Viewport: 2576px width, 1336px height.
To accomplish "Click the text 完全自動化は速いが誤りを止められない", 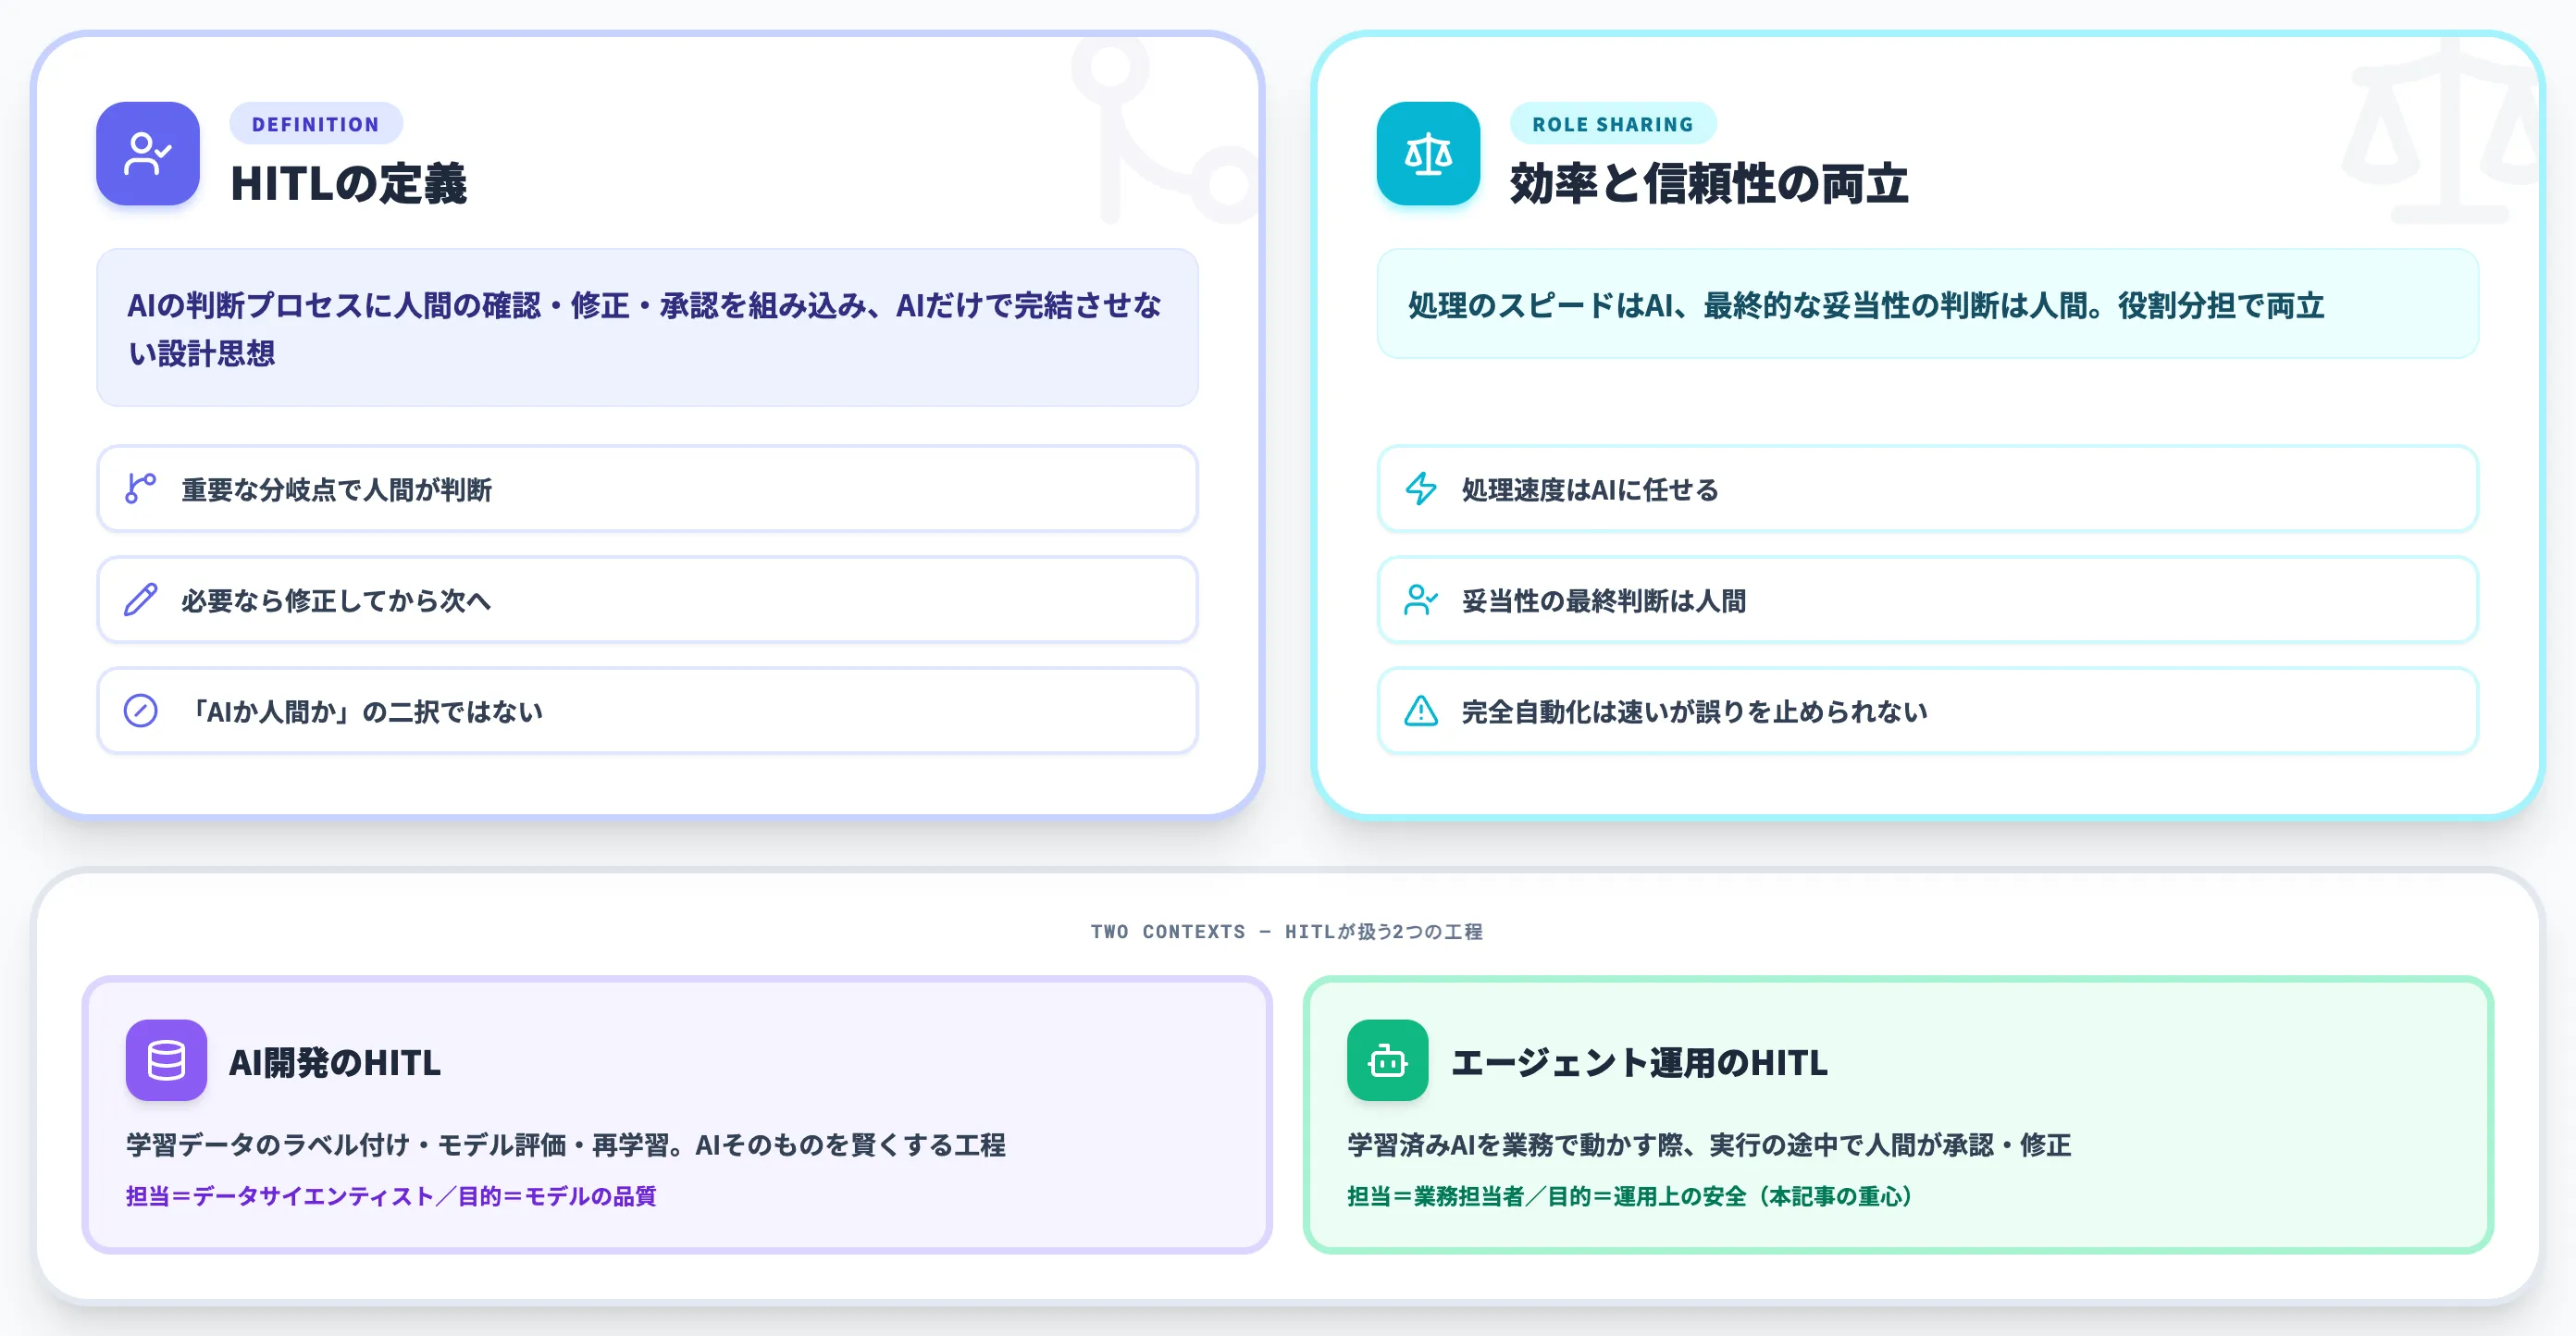I will [1695, 712].
